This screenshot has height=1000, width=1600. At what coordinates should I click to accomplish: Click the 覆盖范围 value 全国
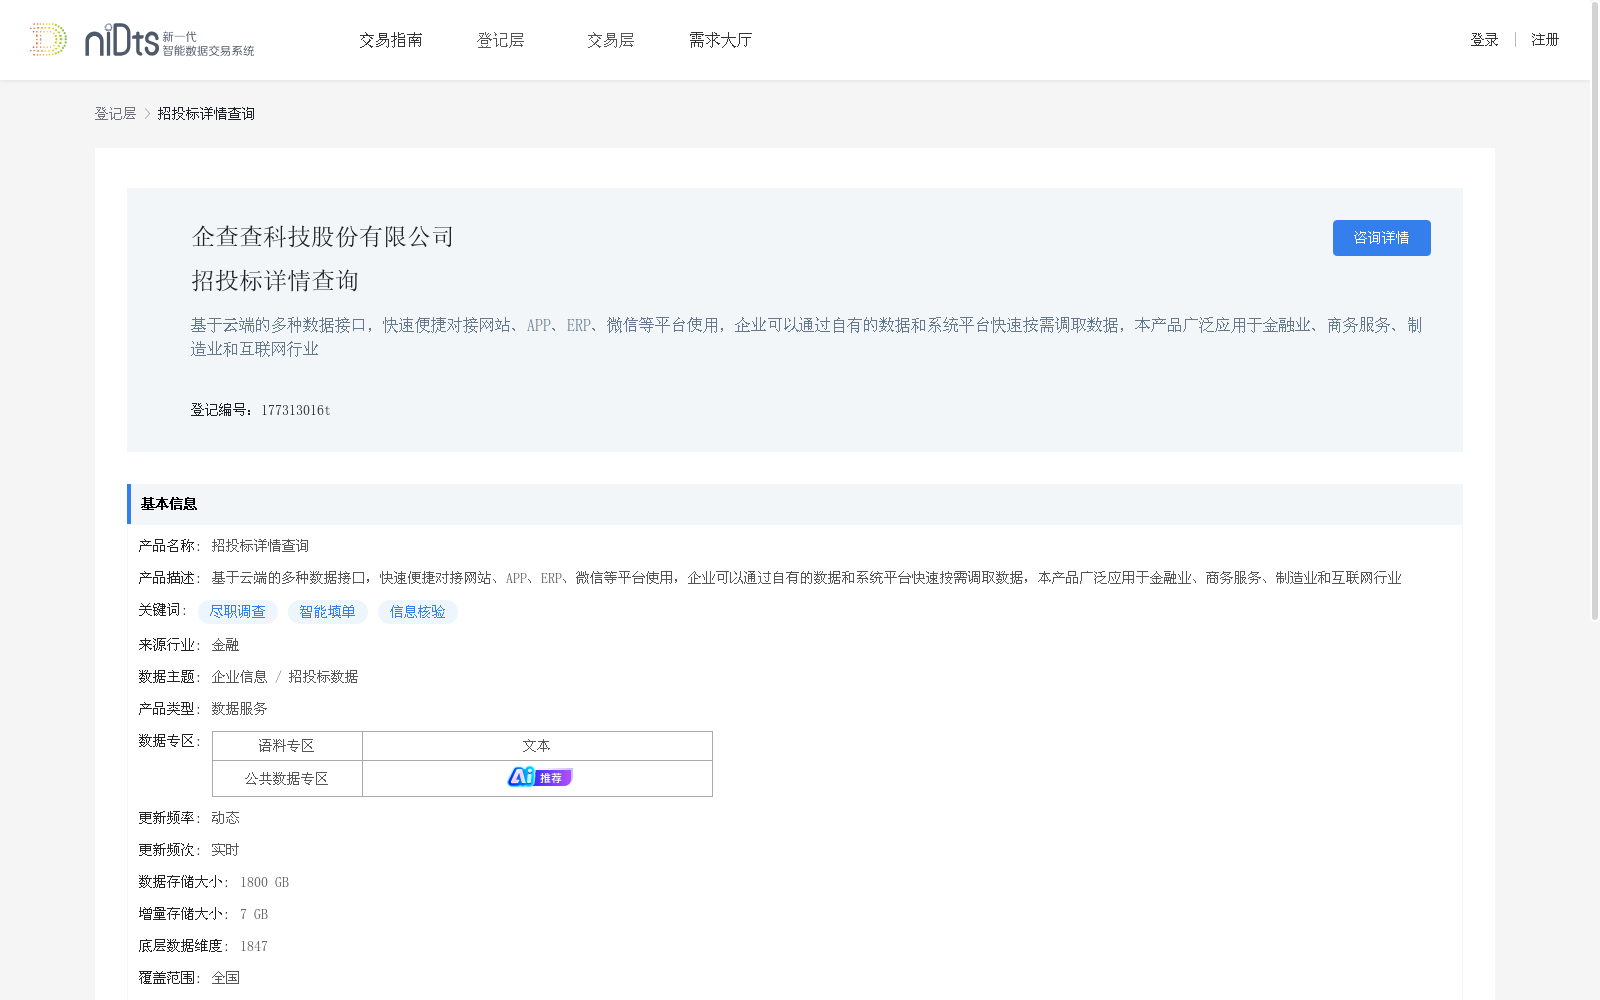[x=225, y=978]
